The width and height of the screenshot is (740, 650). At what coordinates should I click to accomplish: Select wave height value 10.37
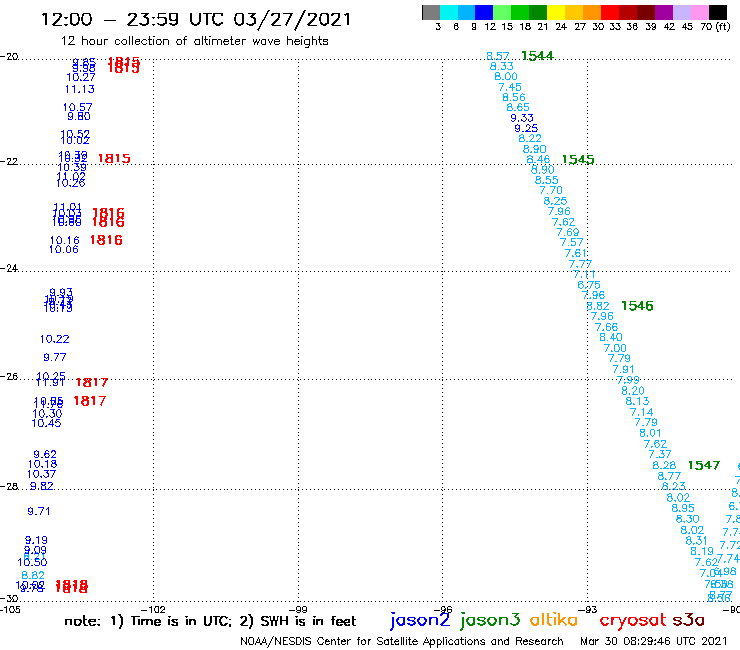[x=42, y=474]
